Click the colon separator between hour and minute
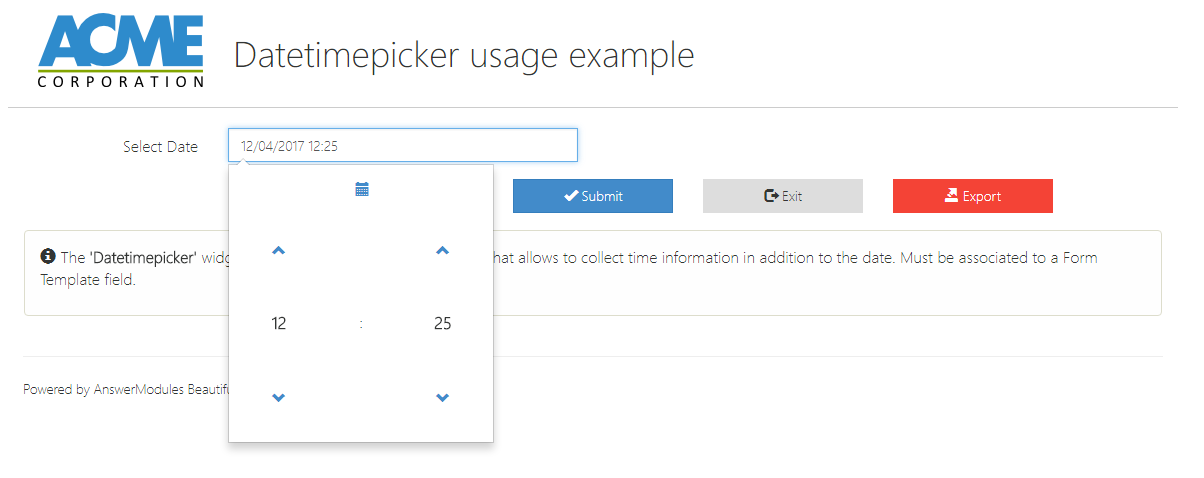Viewport: 1204px width, 478px height. pyautogui.click(x=361, y=324)
